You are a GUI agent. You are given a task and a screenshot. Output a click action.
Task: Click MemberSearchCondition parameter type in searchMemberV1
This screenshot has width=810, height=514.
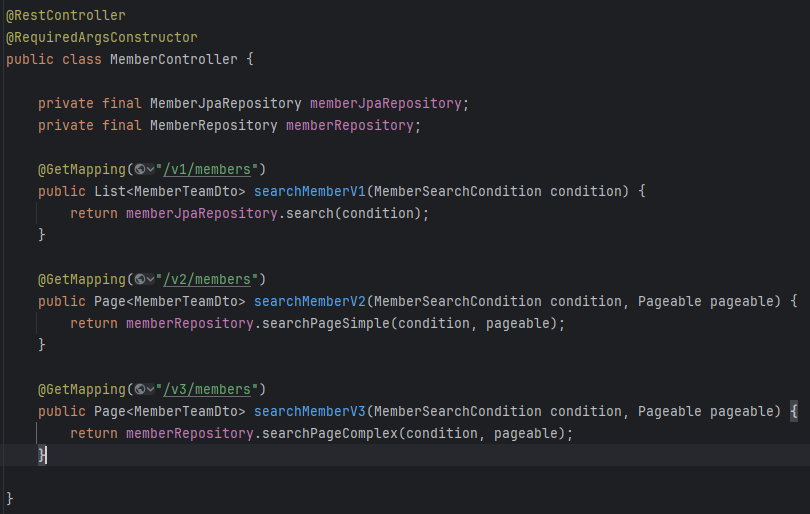tap(458, 192)
